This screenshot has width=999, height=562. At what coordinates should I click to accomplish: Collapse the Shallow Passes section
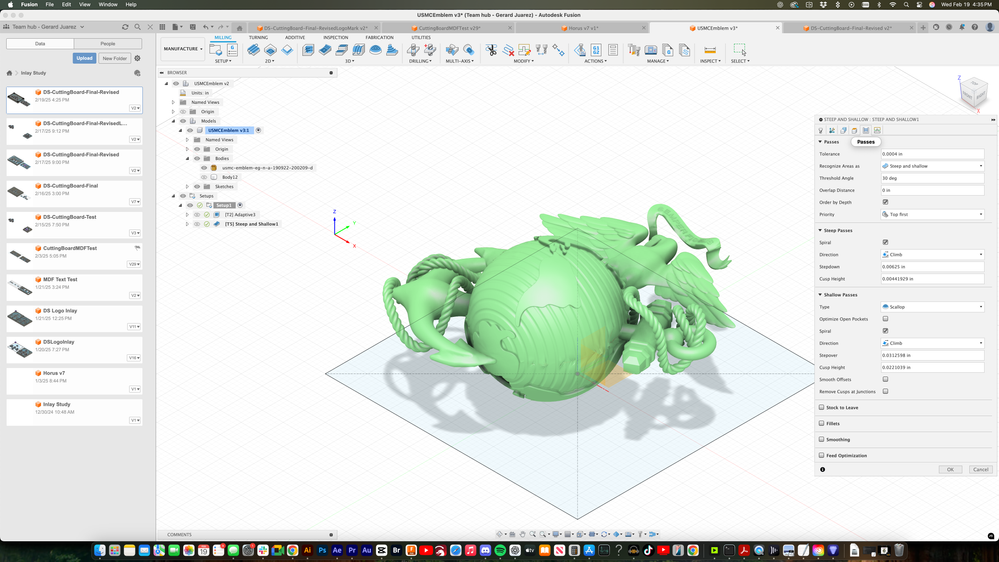821,294
